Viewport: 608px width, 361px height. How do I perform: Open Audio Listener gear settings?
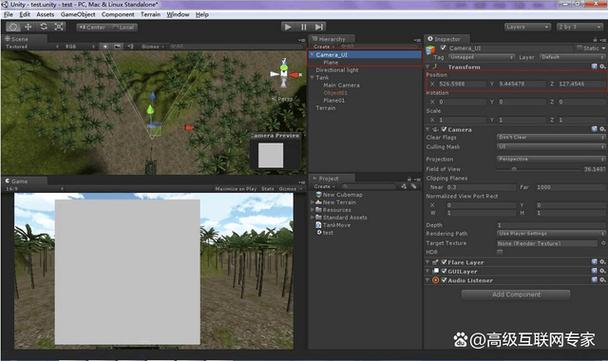pyautogui.click(x=602, y=280)
